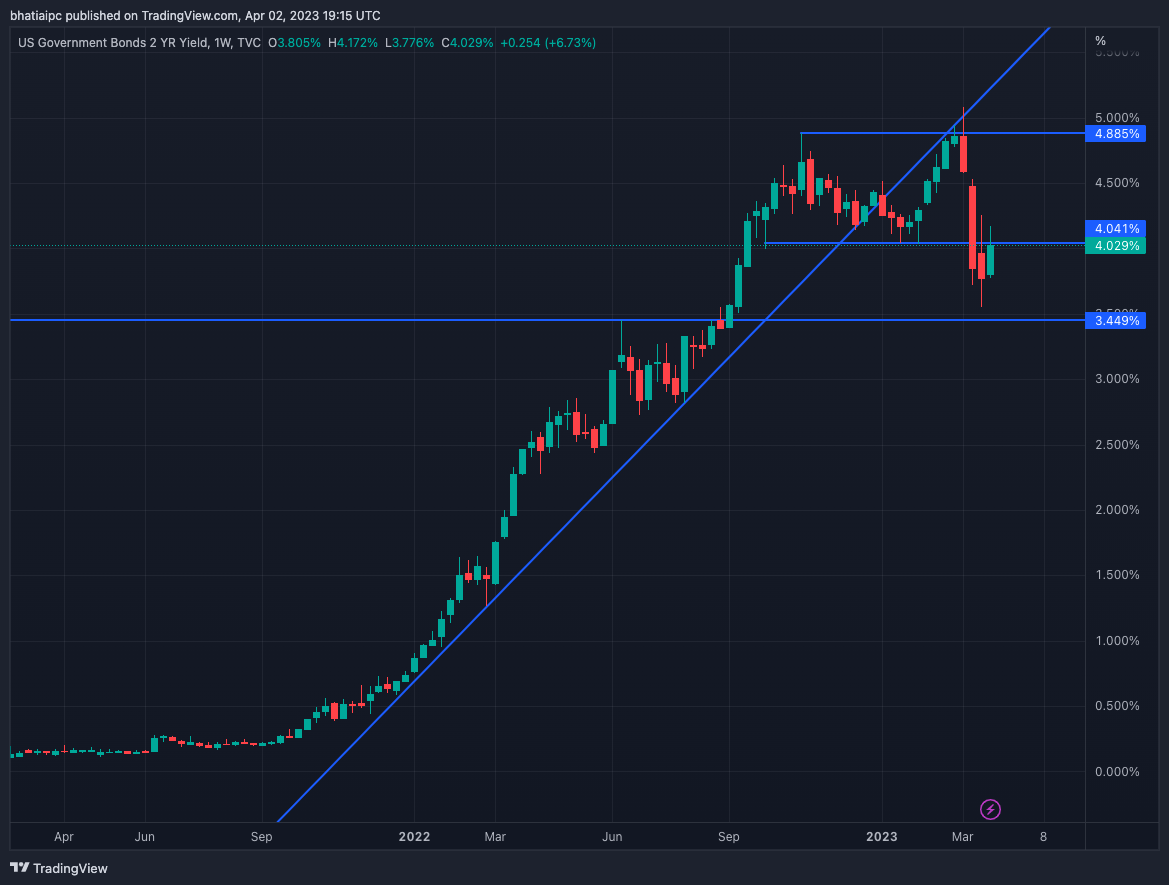1169x885 pixels.
Task: Click the 4.041% last price label
Action: point(1115,229)
